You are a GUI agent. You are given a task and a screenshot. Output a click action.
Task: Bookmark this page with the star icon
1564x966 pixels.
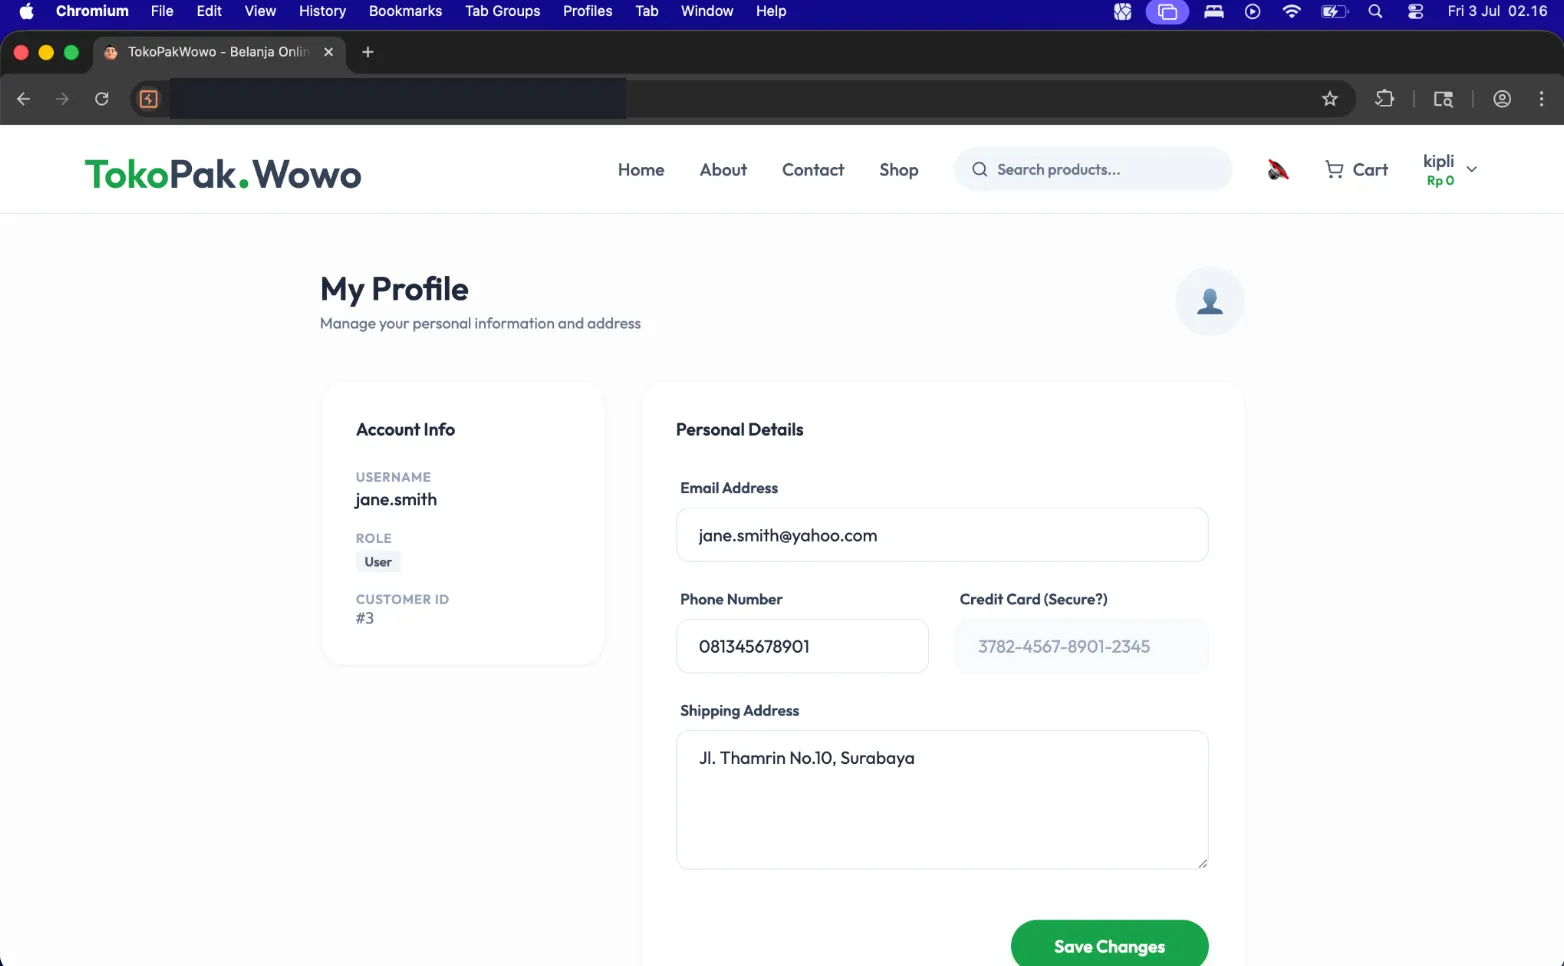(x=1330, y=99)
